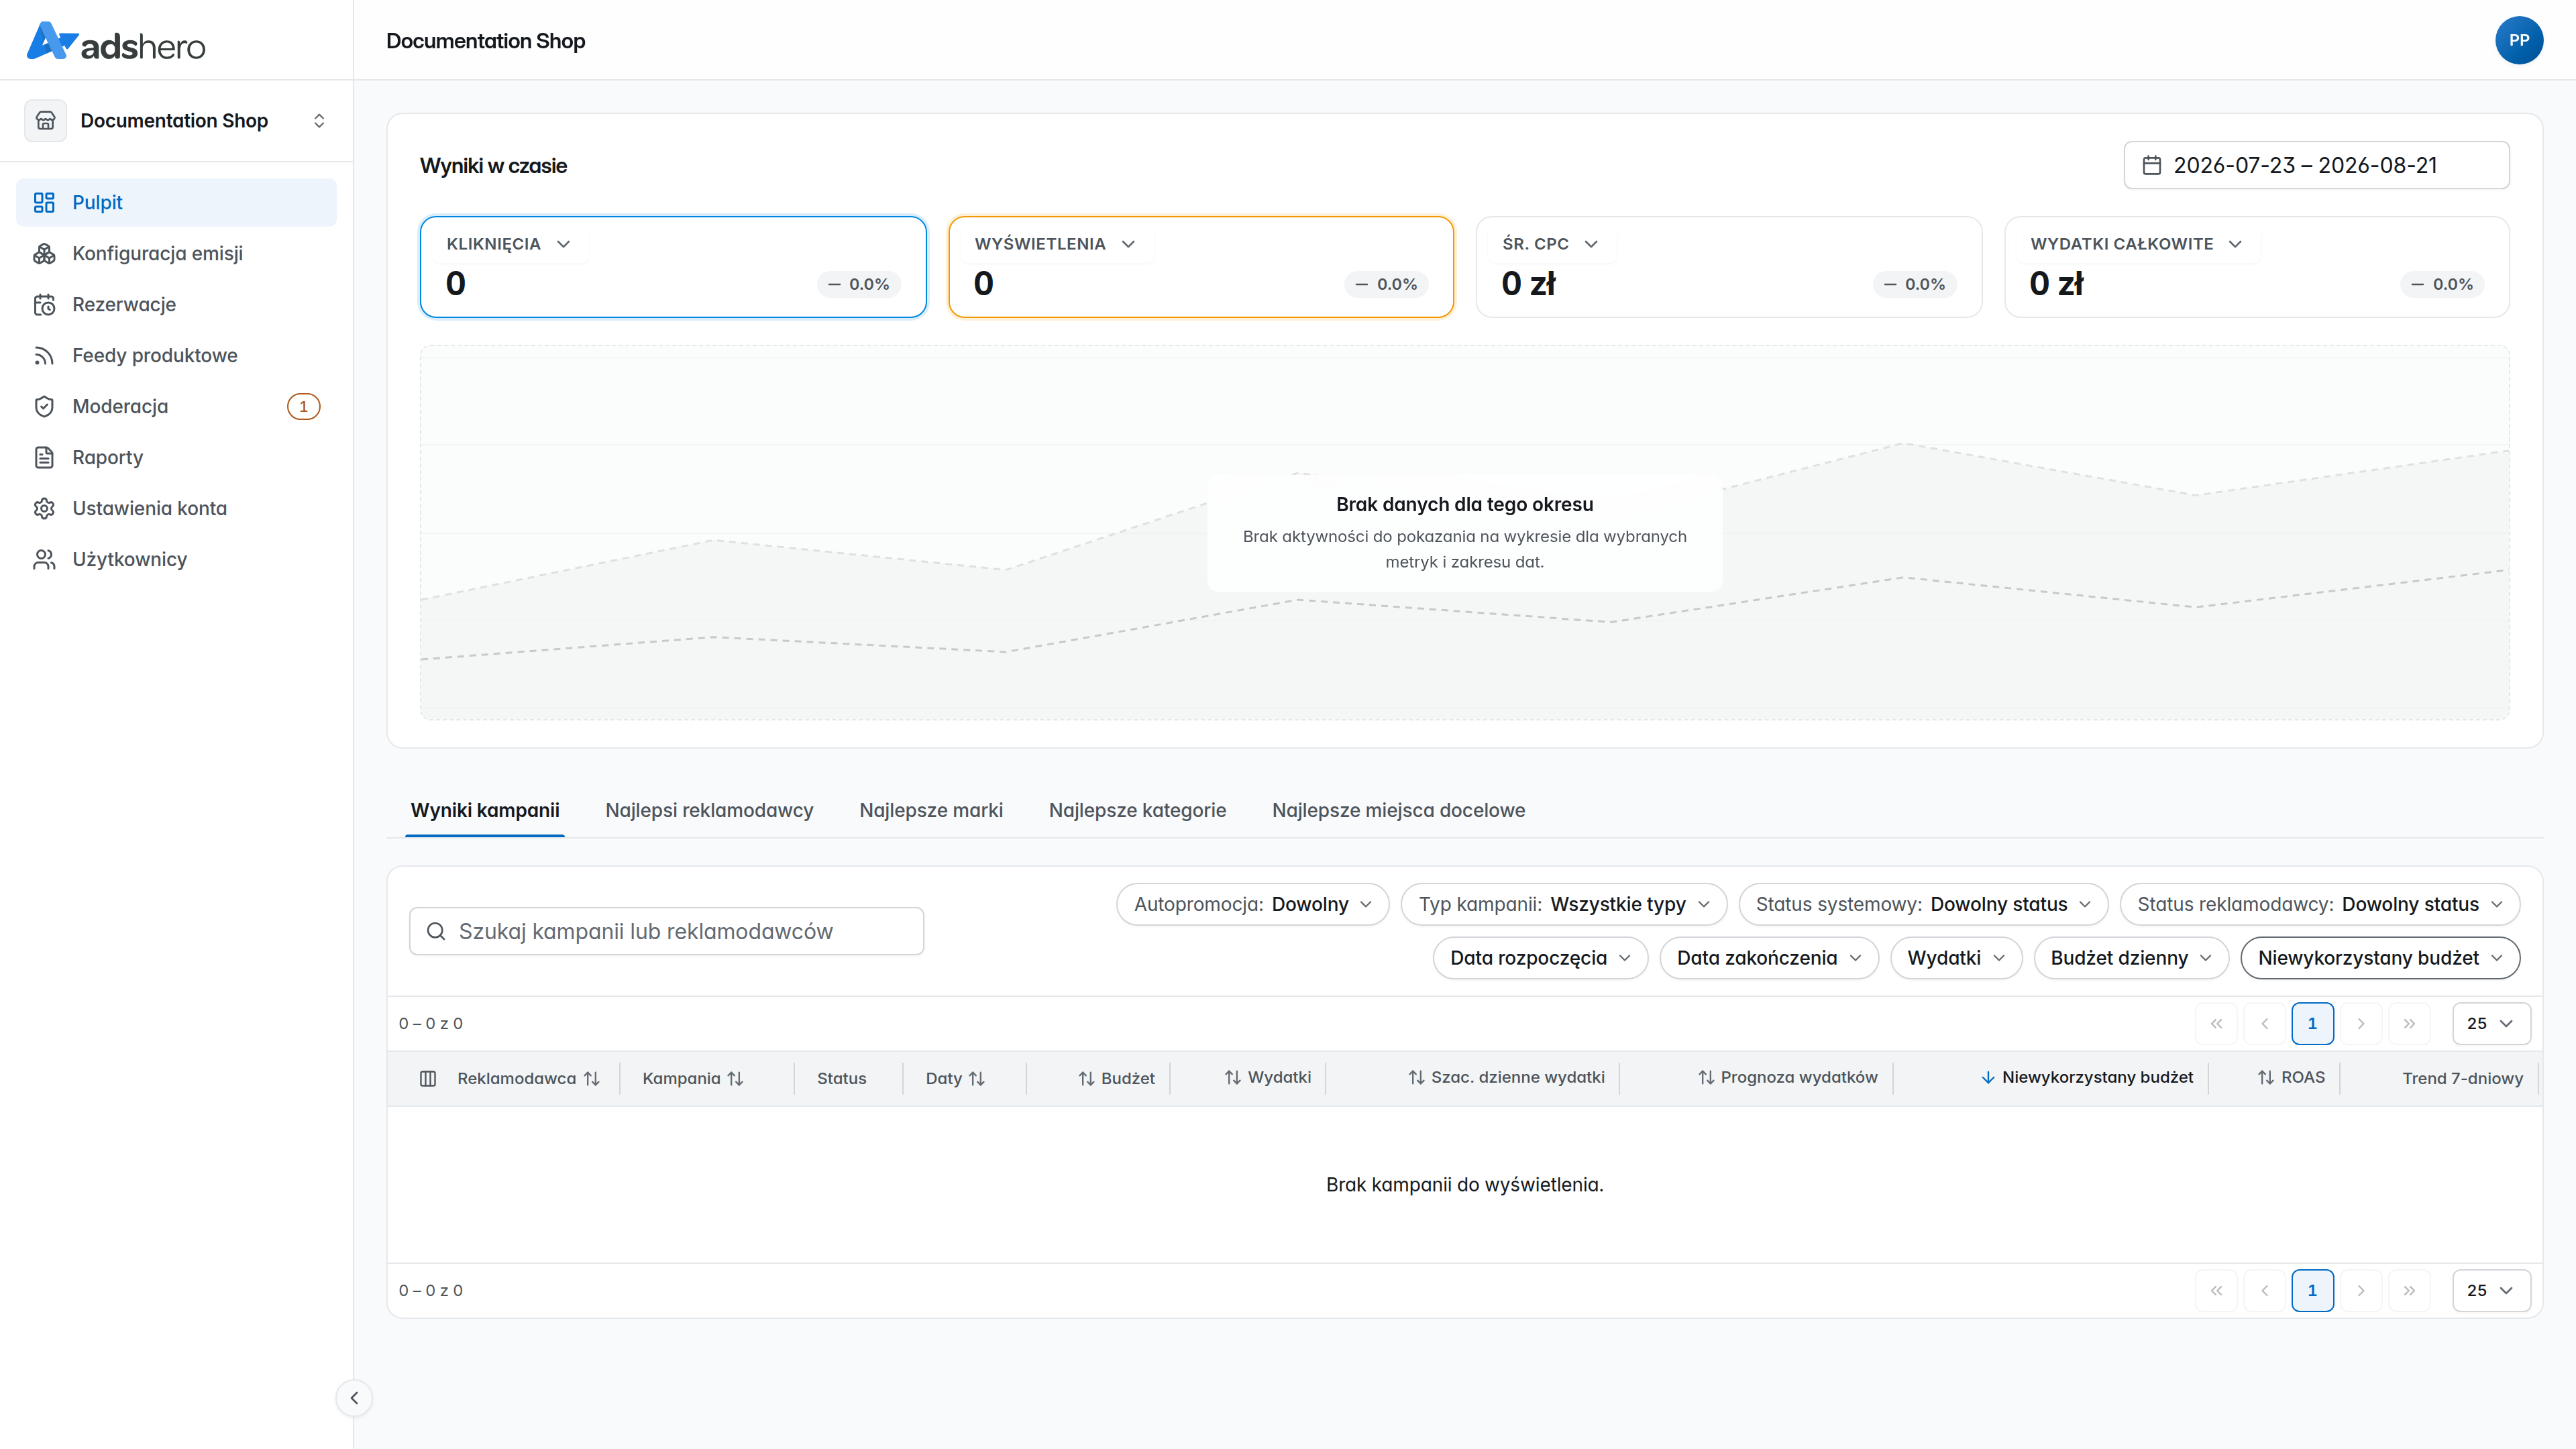Switch to Najlepsi reklamodawcy tab
The image size is (2576, 1449).
[709, 810]
